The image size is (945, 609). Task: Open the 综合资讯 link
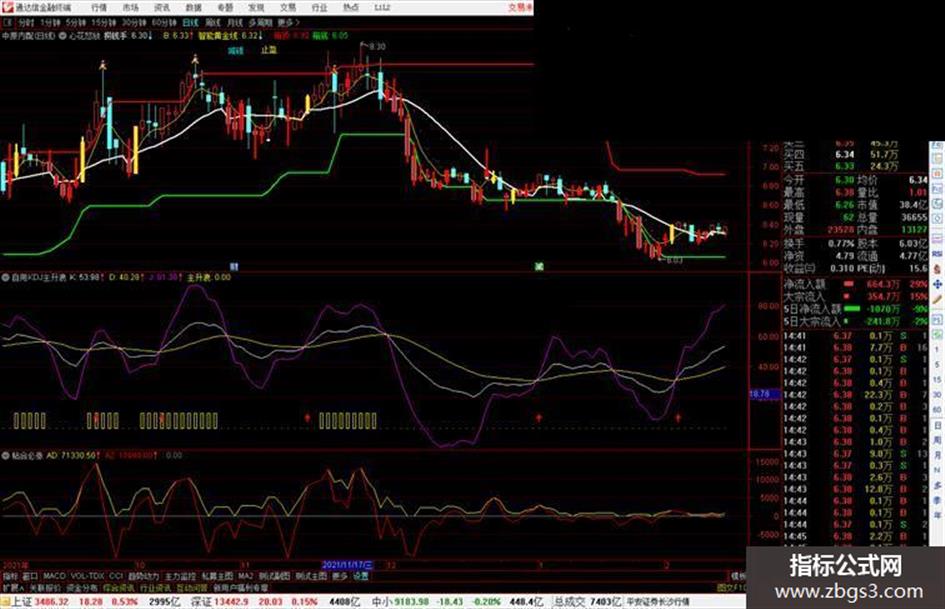(118, 588)
